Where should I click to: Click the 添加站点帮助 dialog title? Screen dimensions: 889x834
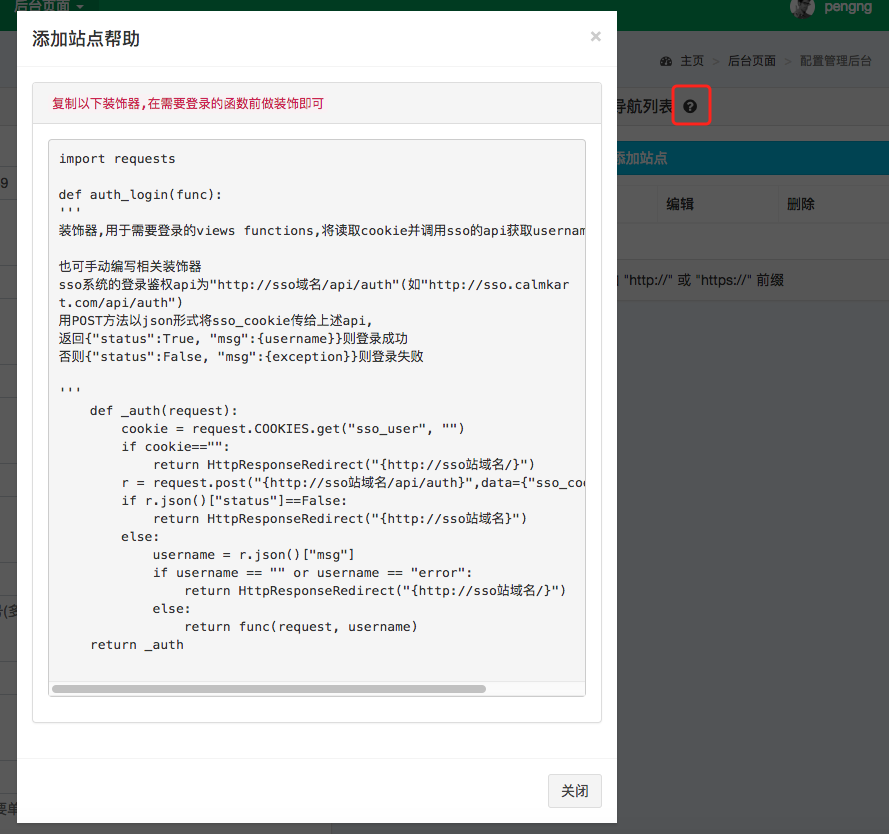86,39
